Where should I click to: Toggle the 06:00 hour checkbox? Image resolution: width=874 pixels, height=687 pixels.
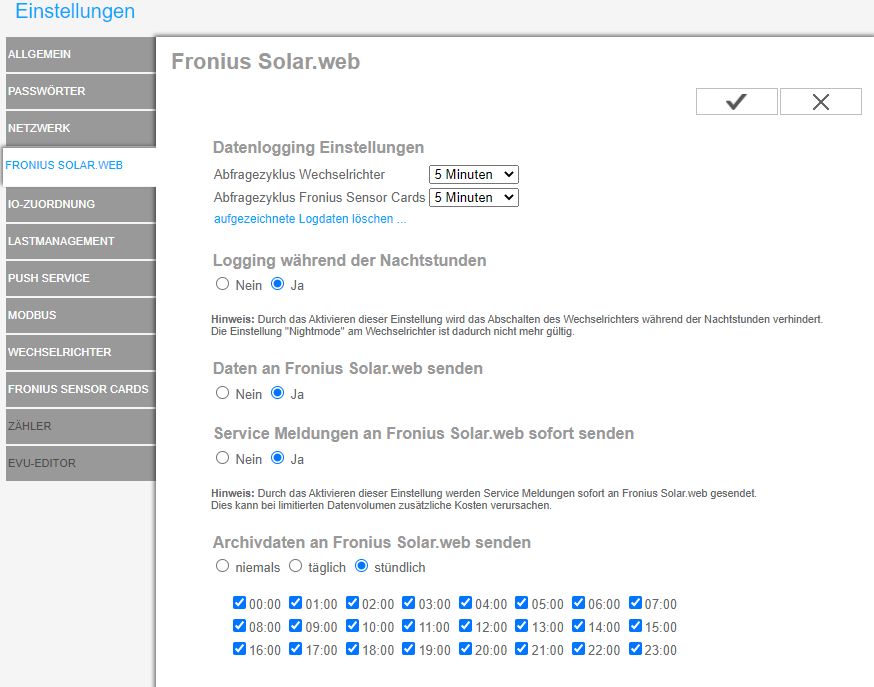click(x=579, y=603)
